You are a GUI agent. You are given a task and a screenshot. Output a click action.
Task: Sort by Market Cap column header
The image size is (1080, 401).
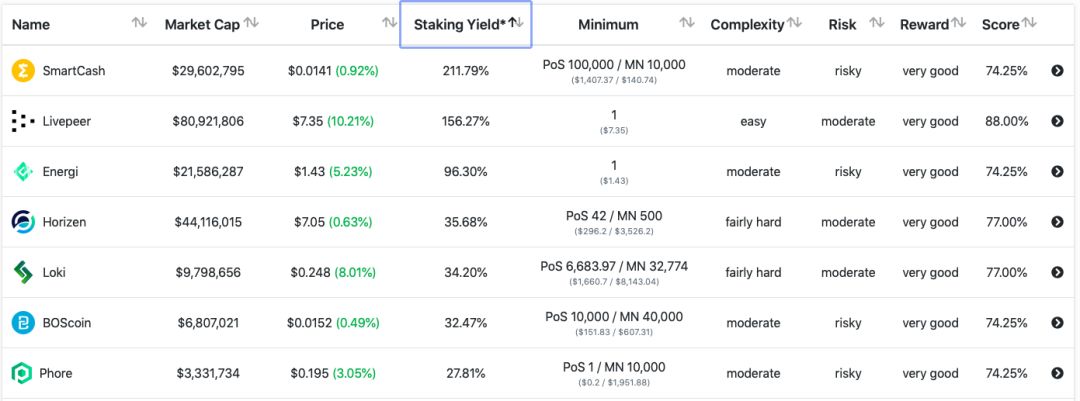pos(202,24)
